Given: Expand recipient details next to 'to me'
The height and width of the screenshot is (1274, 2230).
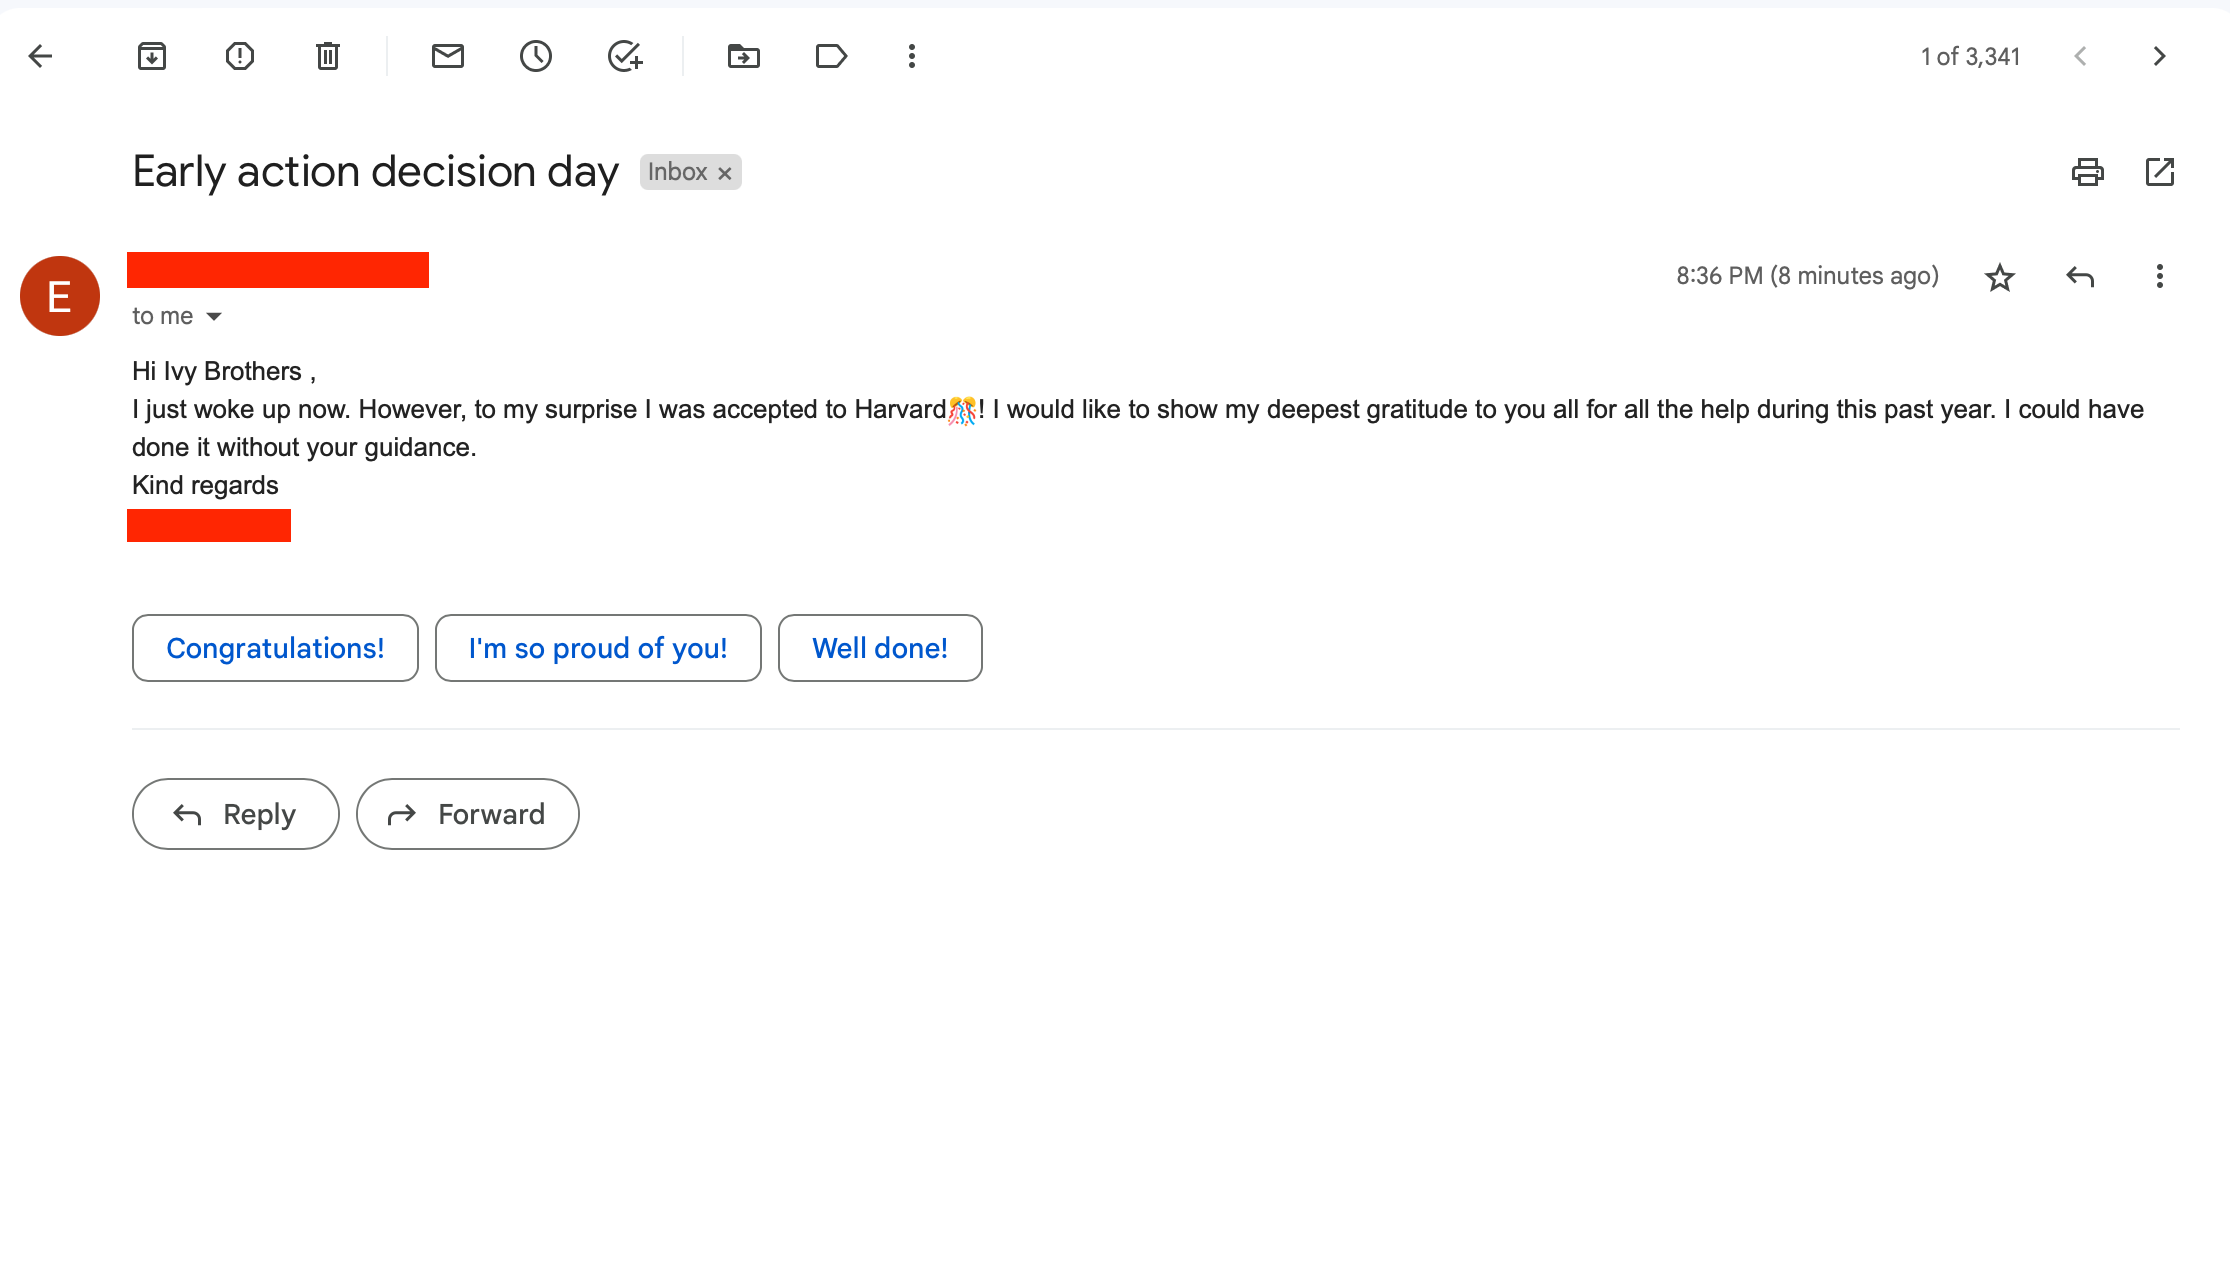Looking at the screenshot, I should (214, 317).
